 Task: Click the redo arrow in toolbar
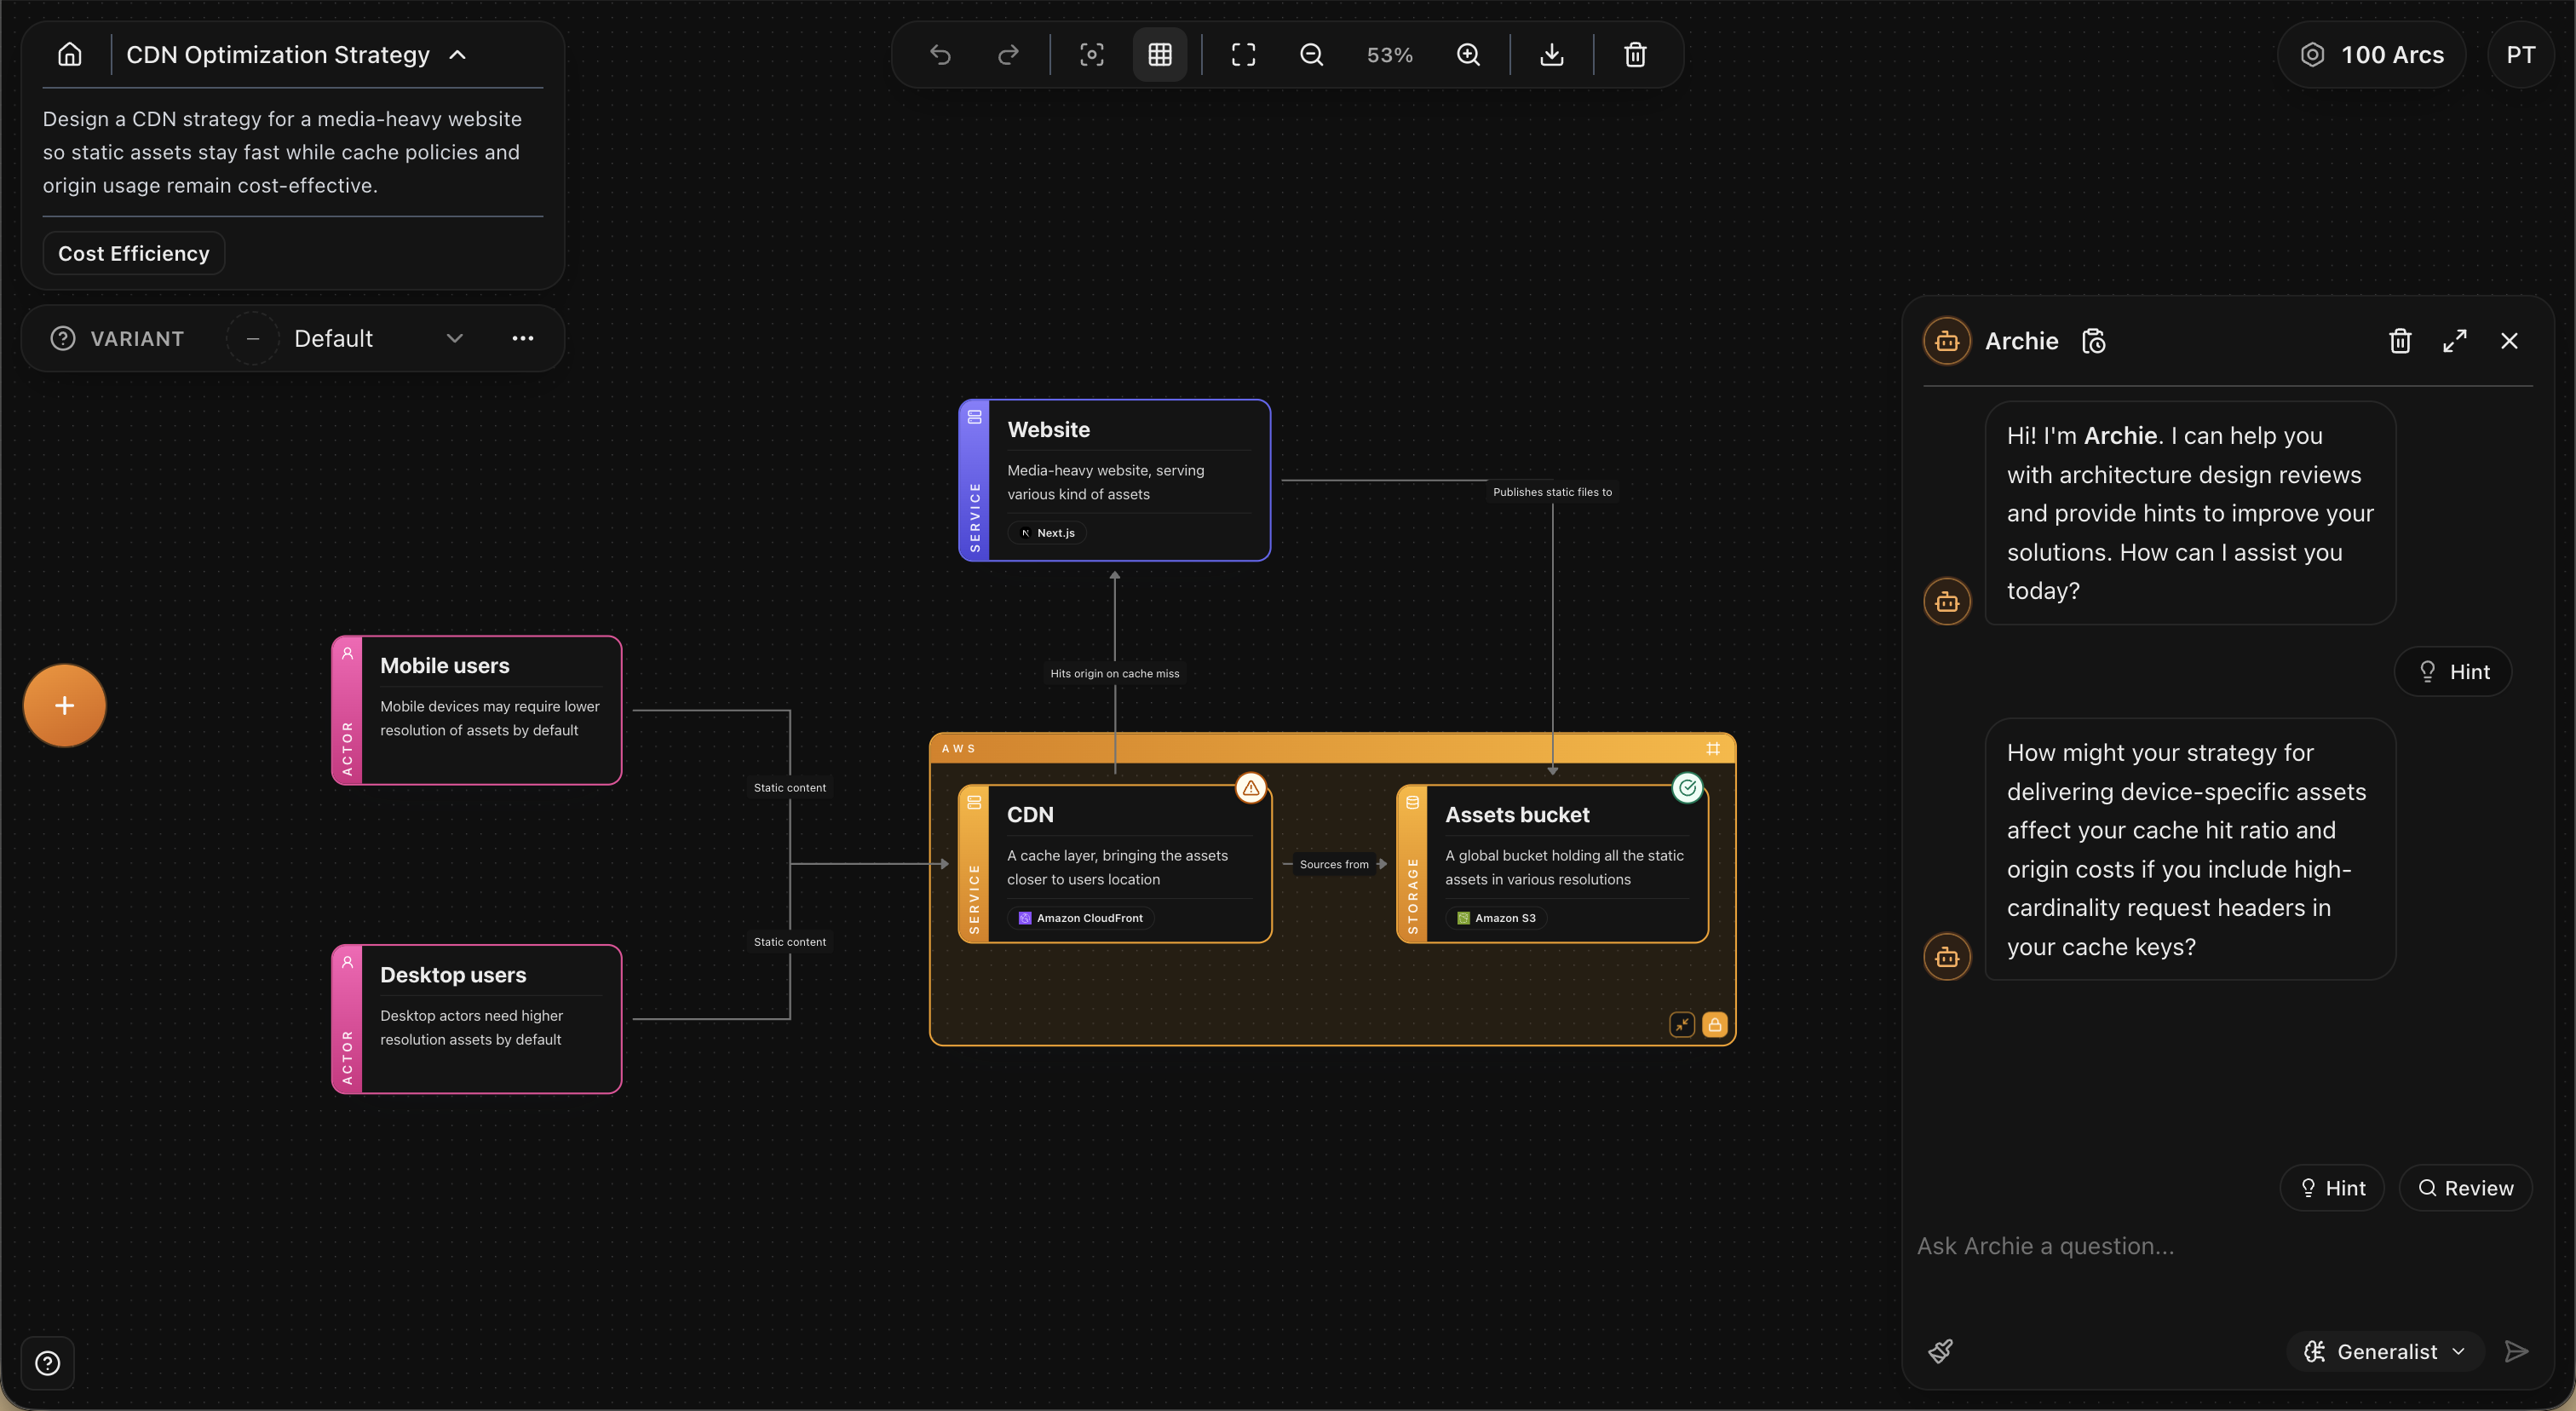1008,54
